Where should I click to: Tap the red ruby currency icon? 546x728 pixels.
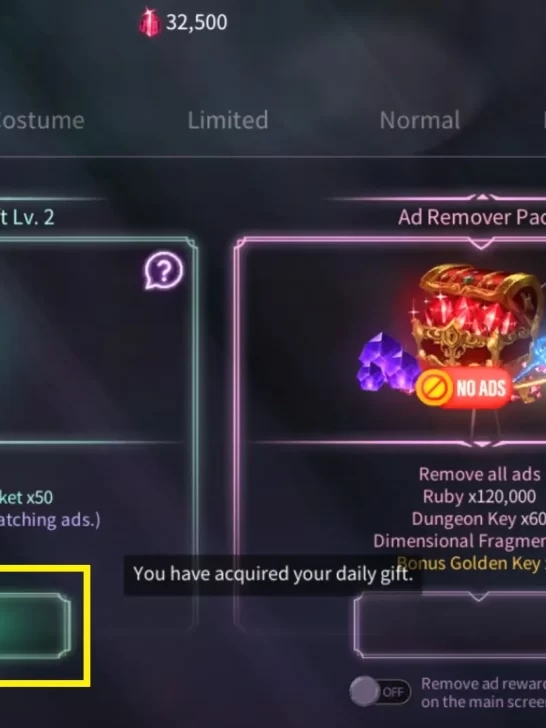149,22
